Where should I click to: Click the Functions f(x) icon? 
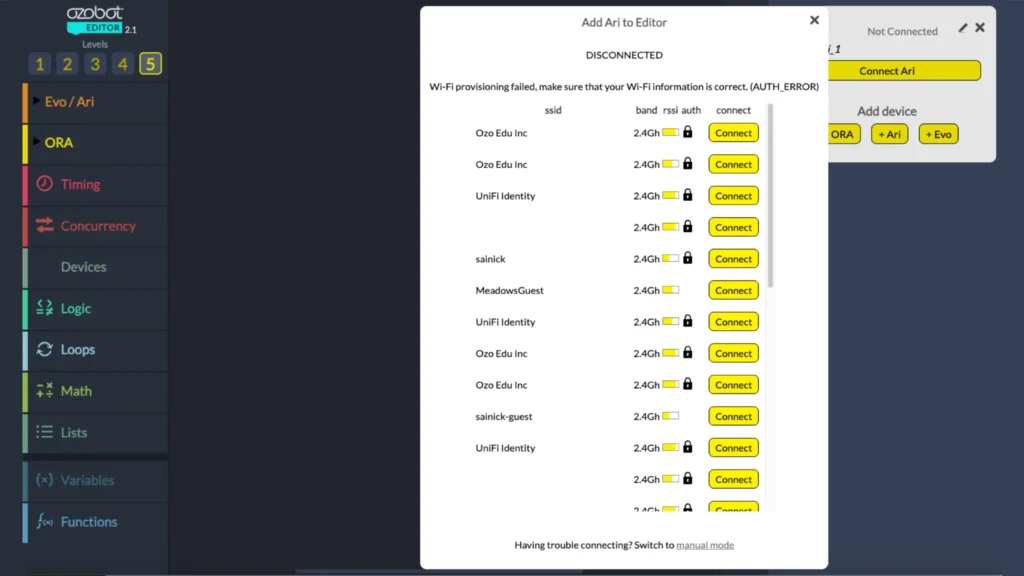44,522
